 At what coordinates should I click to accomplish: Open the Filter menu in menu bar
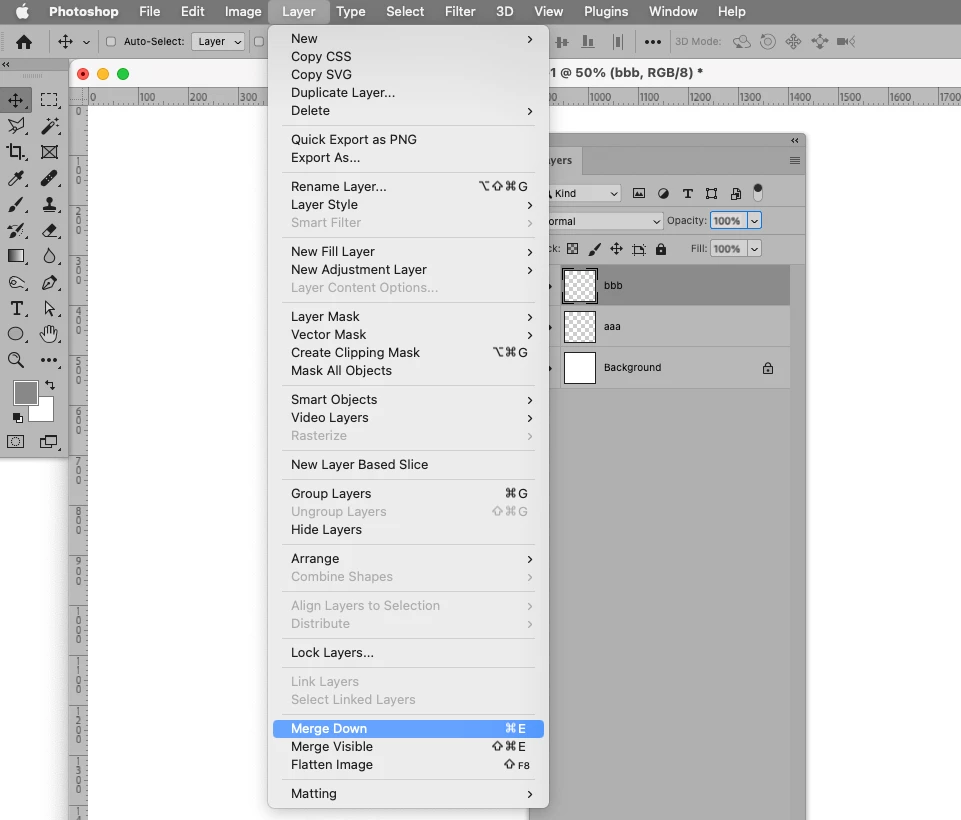[460, 12]
